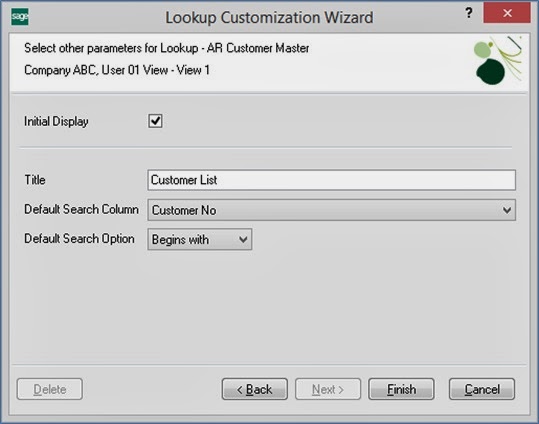Click the Default Search Option label

tap(79, 239)
